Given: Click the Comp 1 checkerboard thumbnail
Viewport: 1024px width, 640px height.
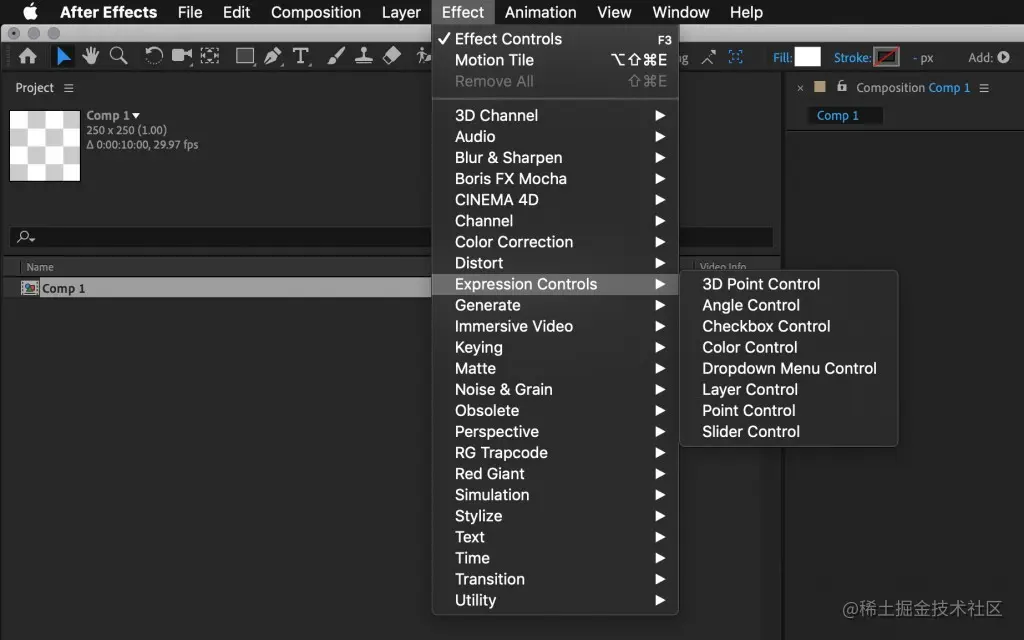Looking at the screenshot, I should [x=44, y=146].
